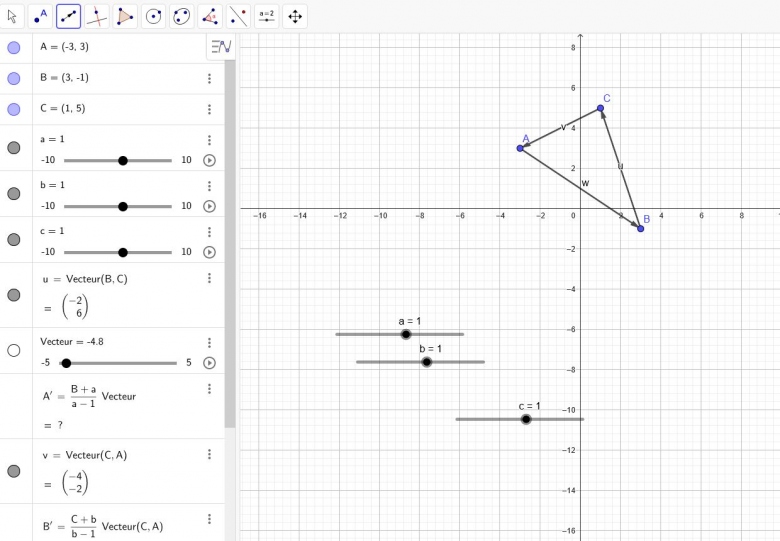Viewport: 780px width, 541px height.
Task: Show the hidden Vecteur slider object
Action: [x=14, y=350]
